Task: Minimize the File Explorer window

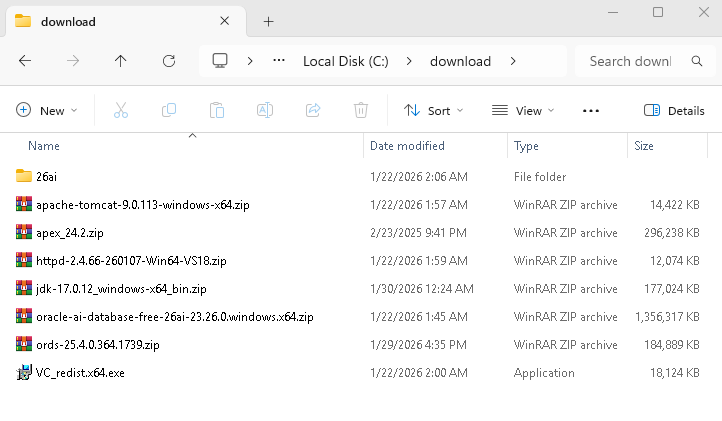Action: click(x=613, y=12)
